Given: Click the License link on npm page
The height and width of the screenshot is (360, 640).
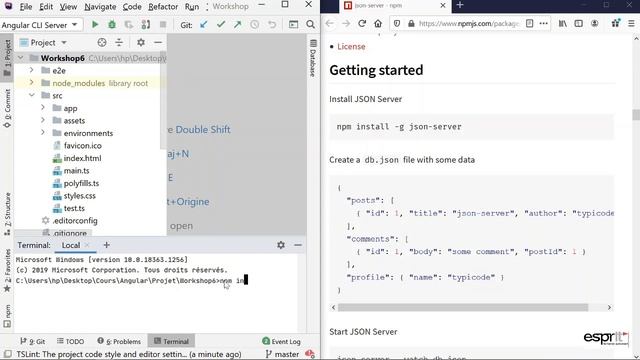Looking at the screenshot, I should [351, 47].
